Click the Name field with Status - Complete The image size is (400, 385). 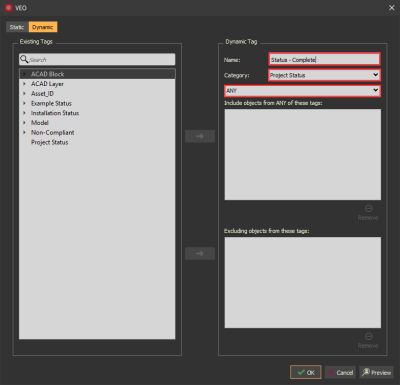(324, 60)
